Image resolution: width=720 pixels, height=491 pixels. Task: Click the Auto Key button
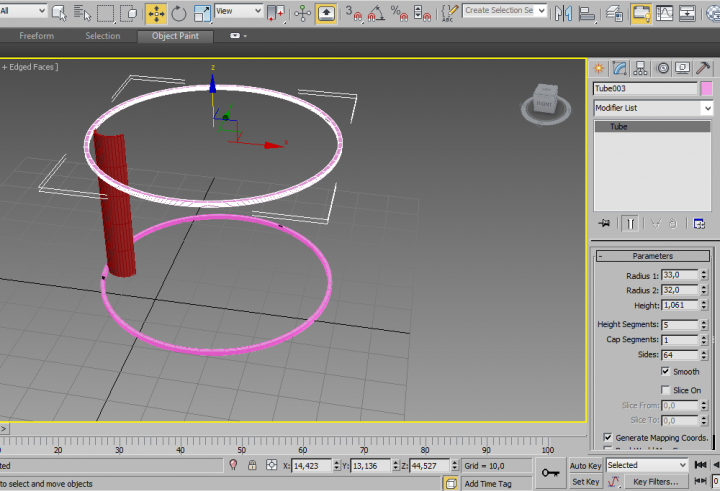click(585, 465)
